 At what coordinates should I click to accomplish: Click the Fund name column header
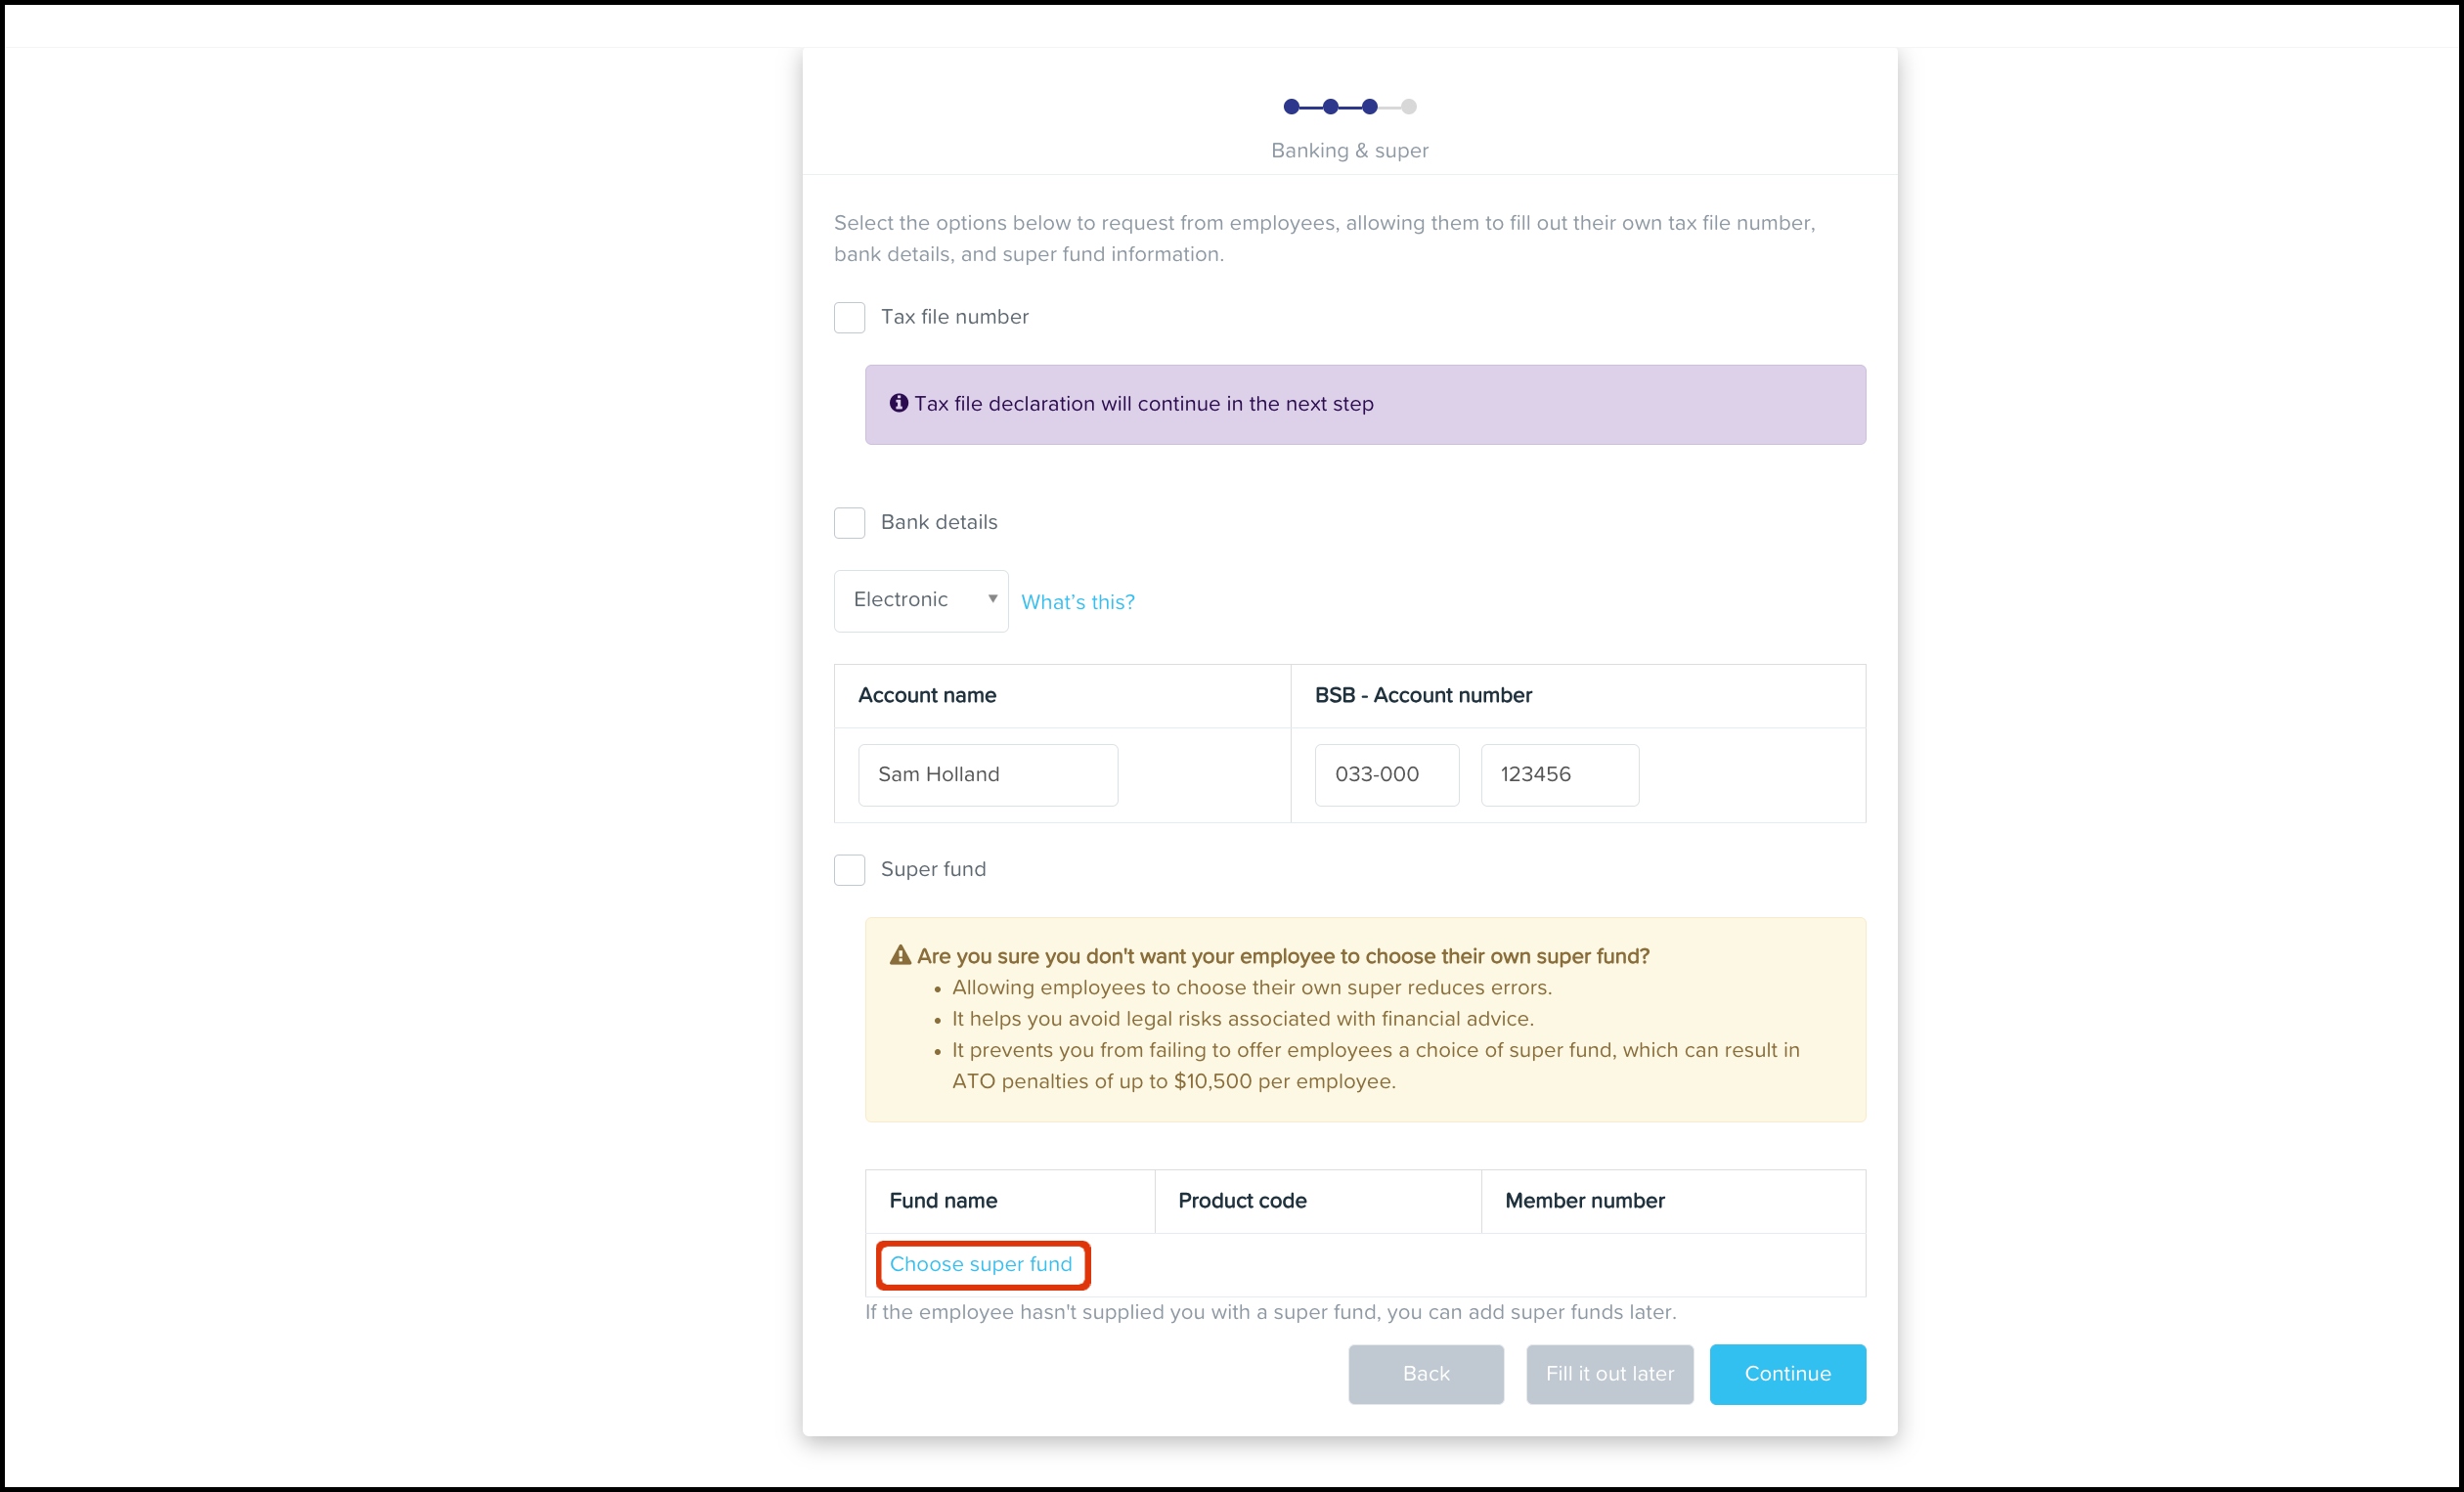(x=943, y=1201)
